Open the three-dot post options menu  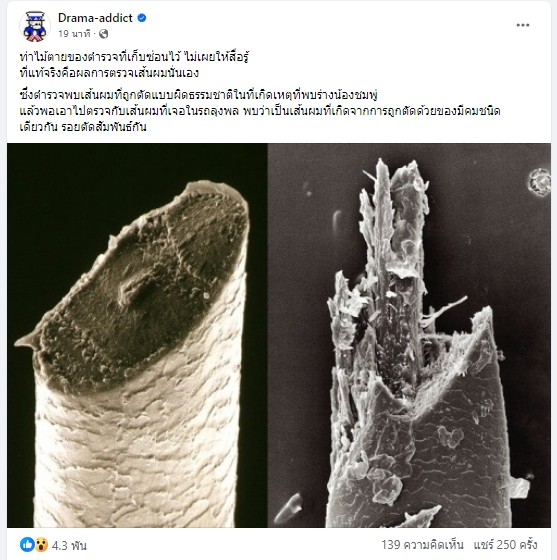click(523, 25)
